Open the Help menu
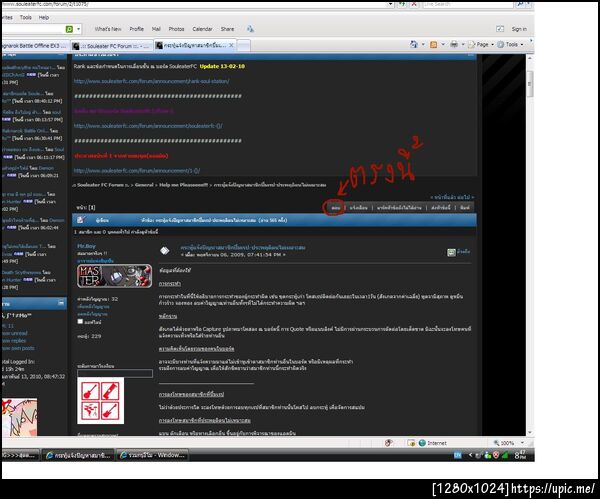 coord(44,17)
